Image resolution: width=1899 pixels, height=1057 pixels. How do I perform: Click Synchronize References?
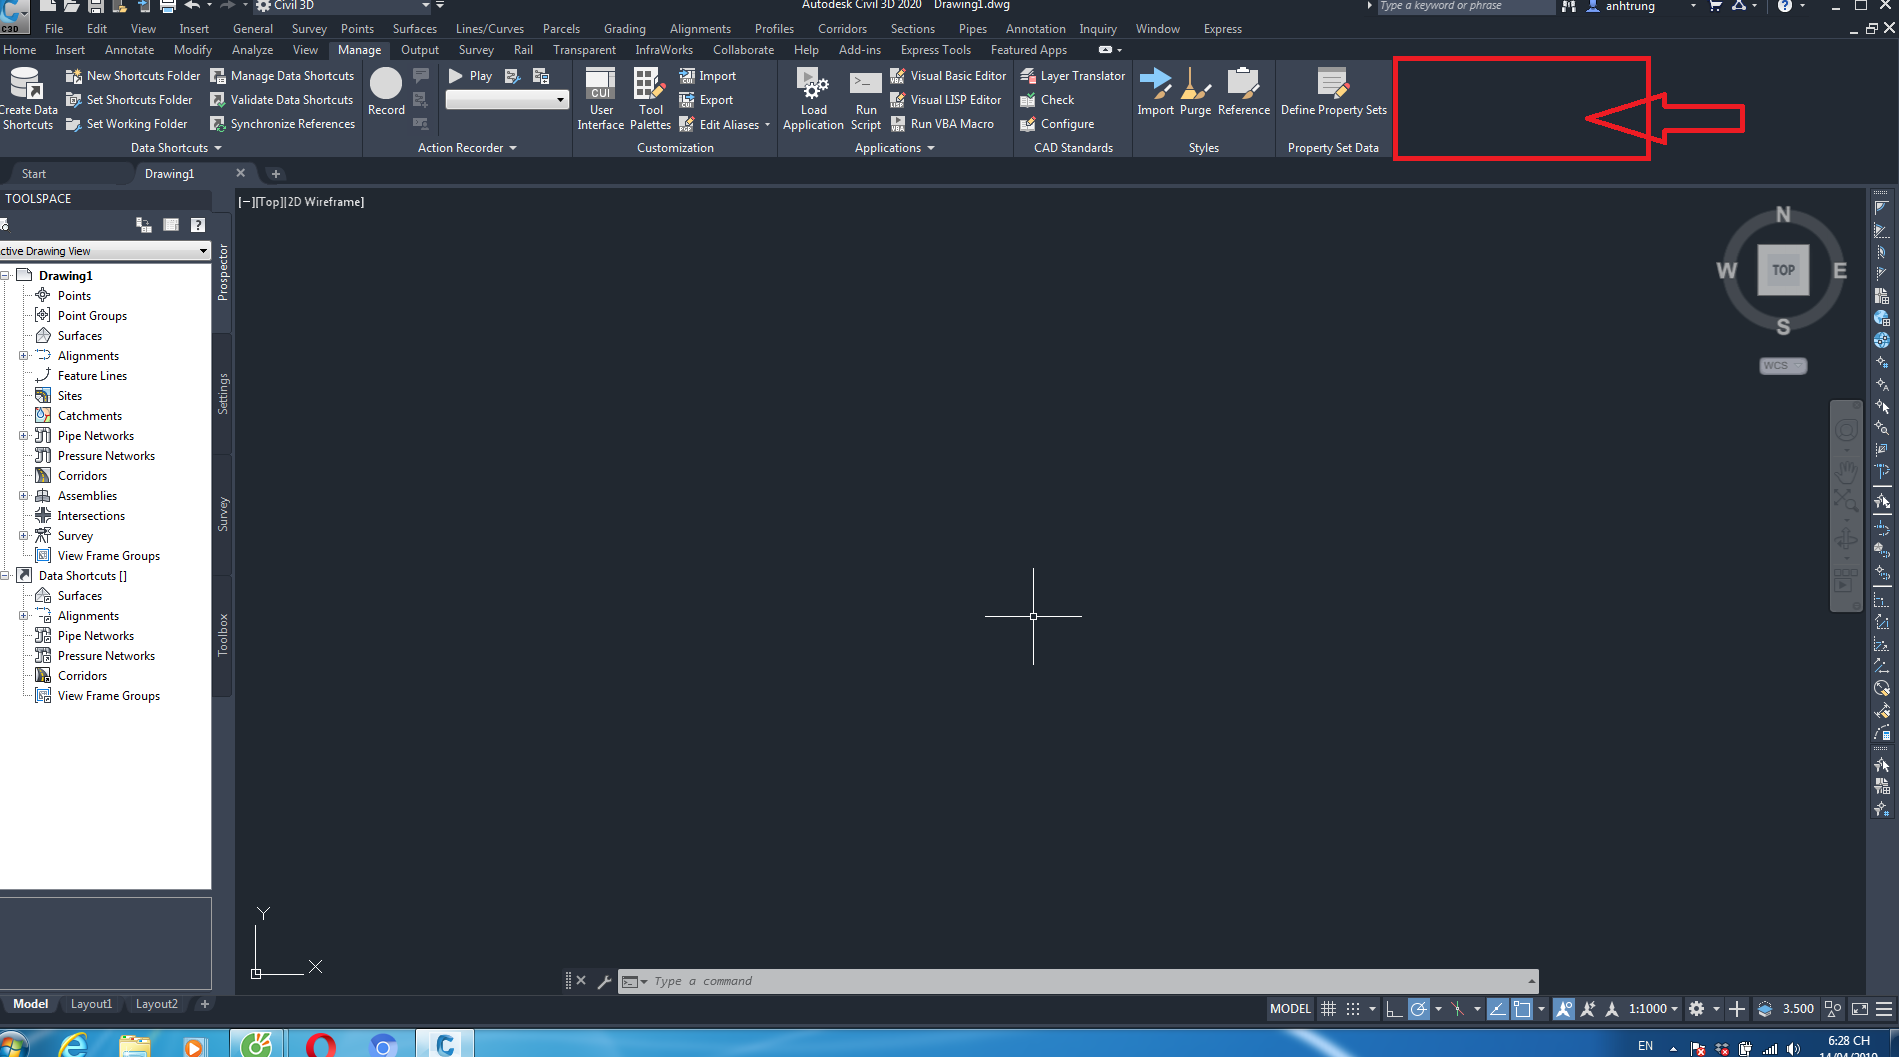tap(283, 123)
